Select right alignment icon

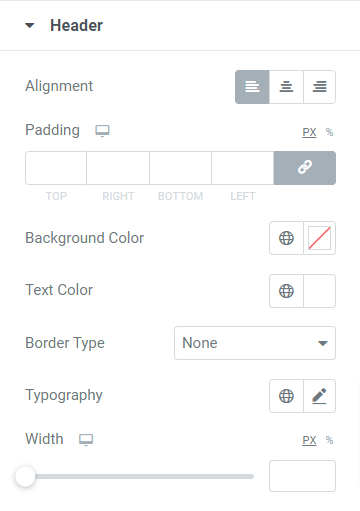click(320, 87)
